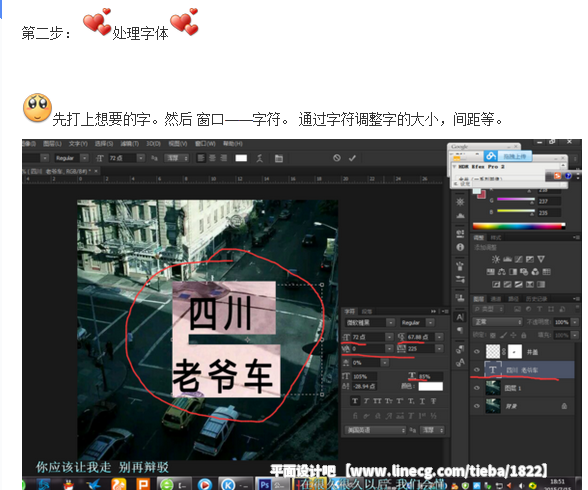Viewport: 588px width, 490px height.
Task: Click vertical scale field showing 105%
Action: pos(364,376)
